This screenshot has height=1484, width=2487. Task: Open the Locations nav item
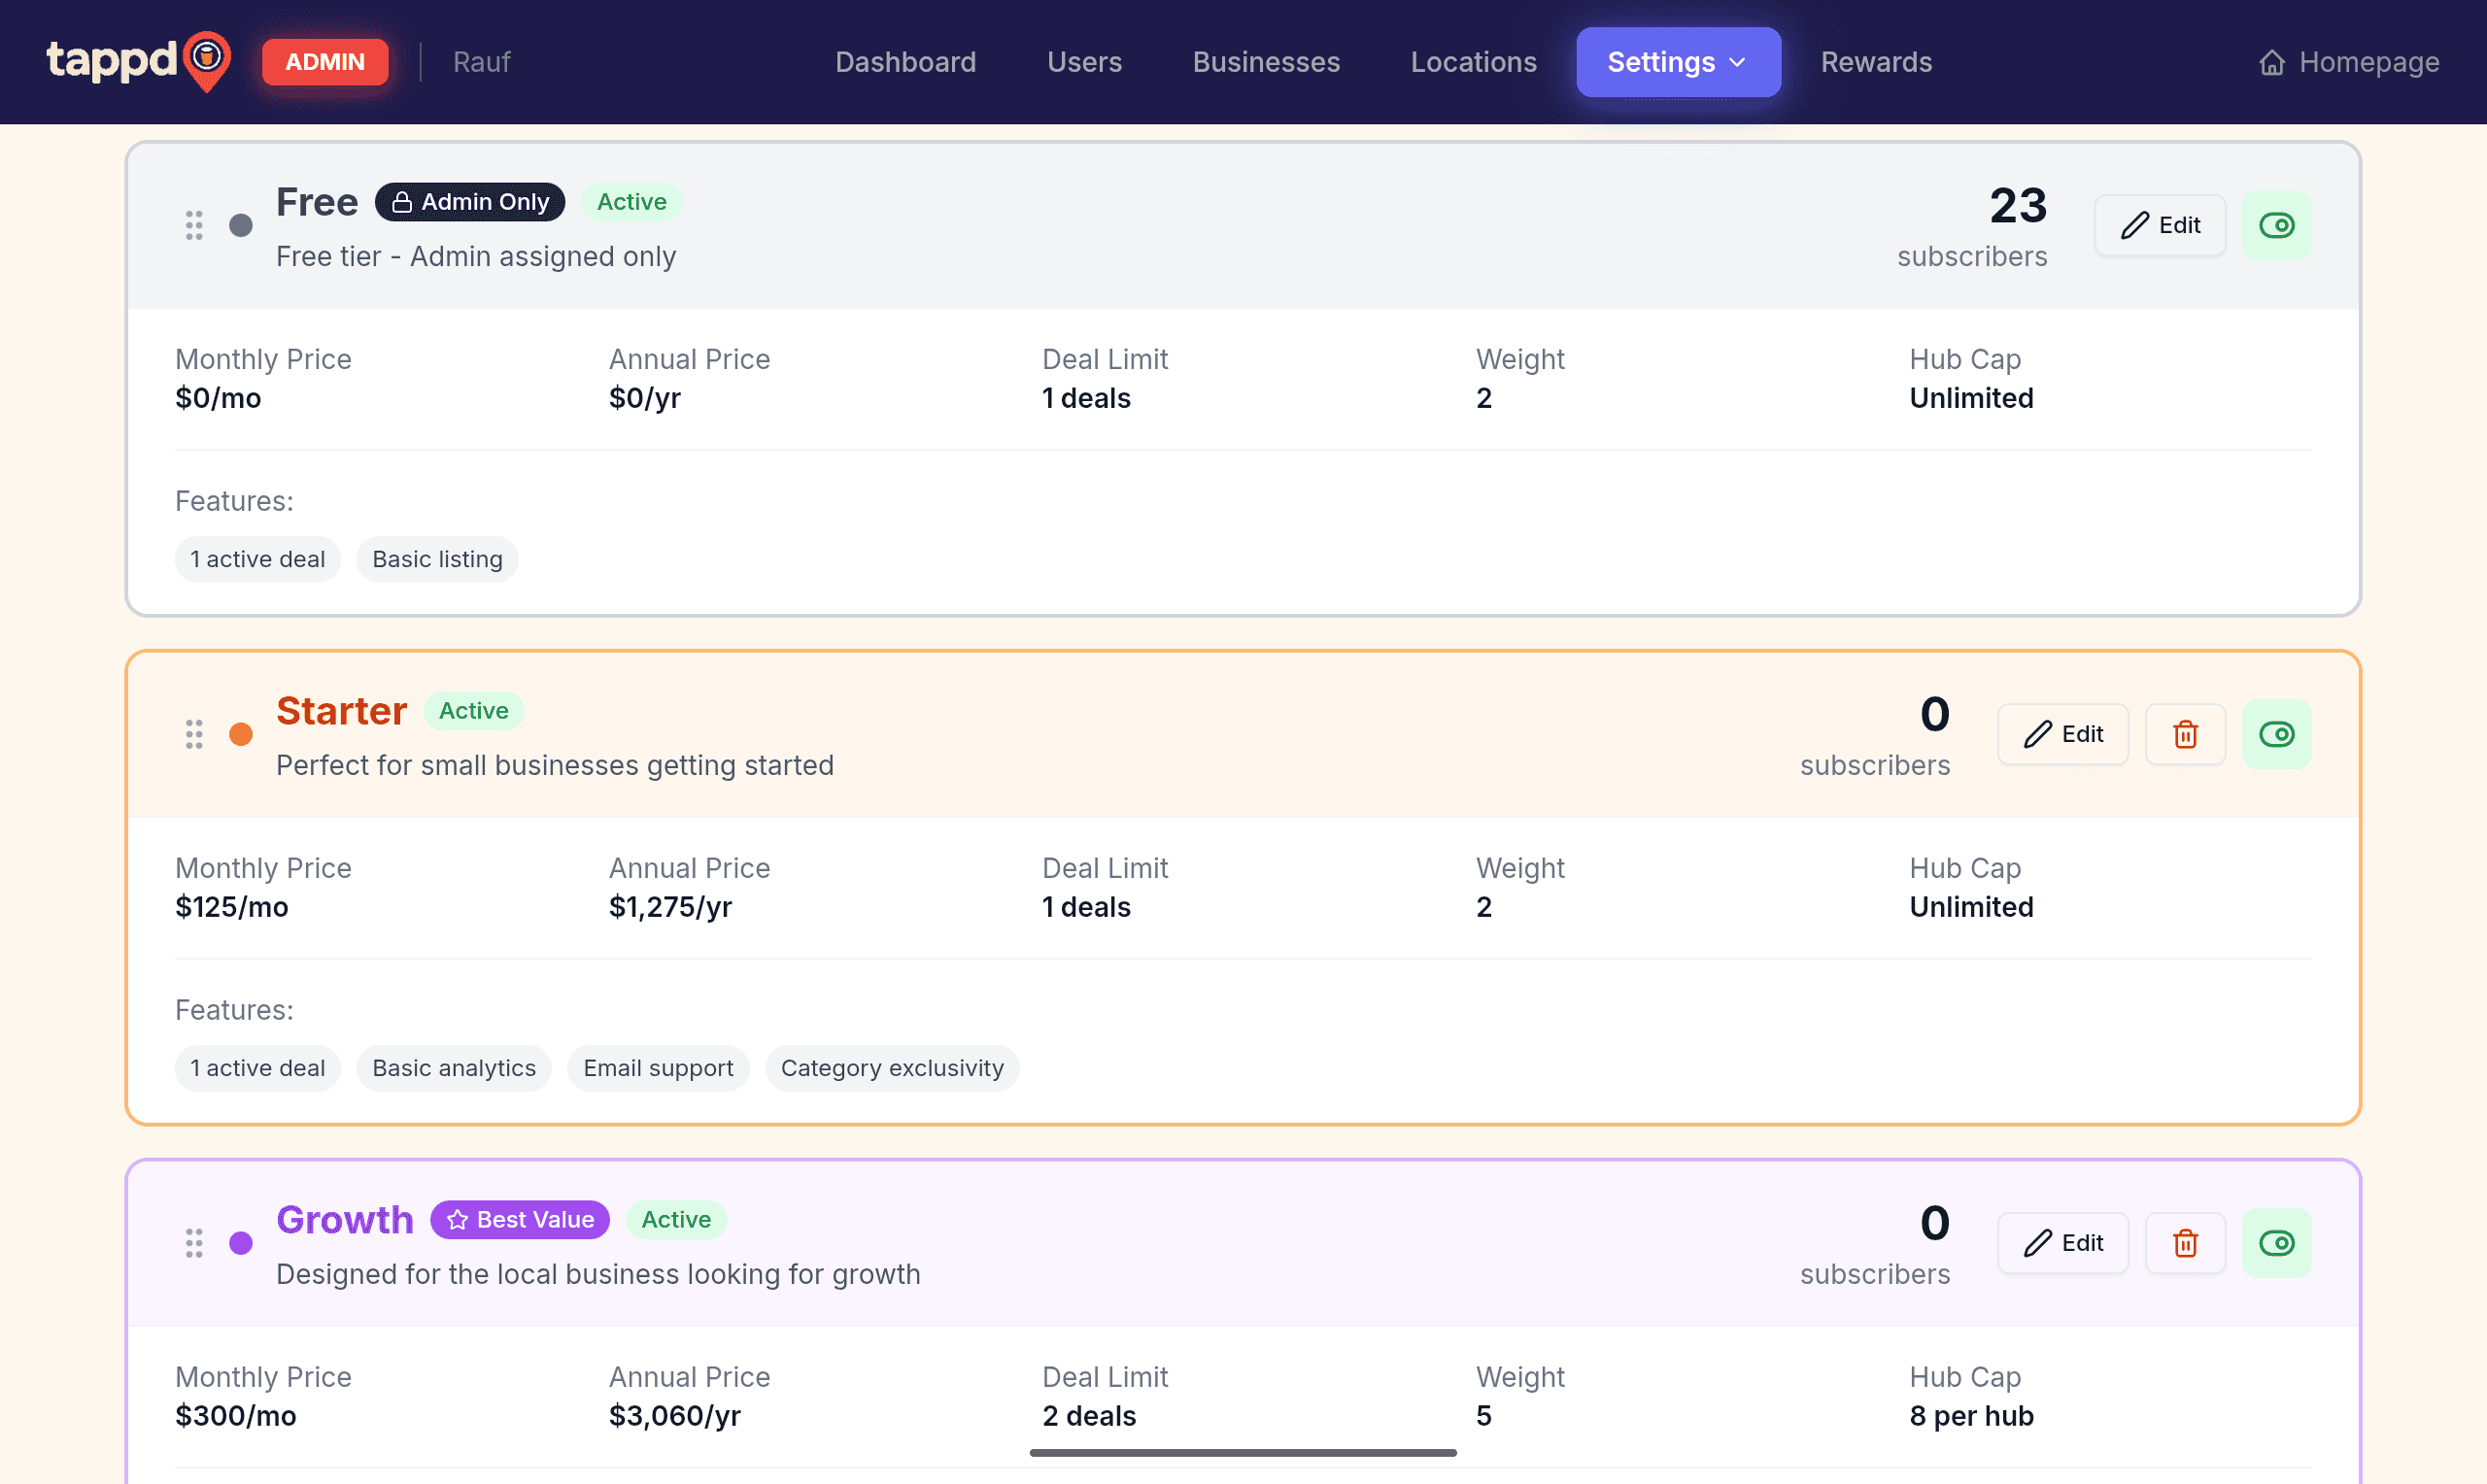[1473, 62]
